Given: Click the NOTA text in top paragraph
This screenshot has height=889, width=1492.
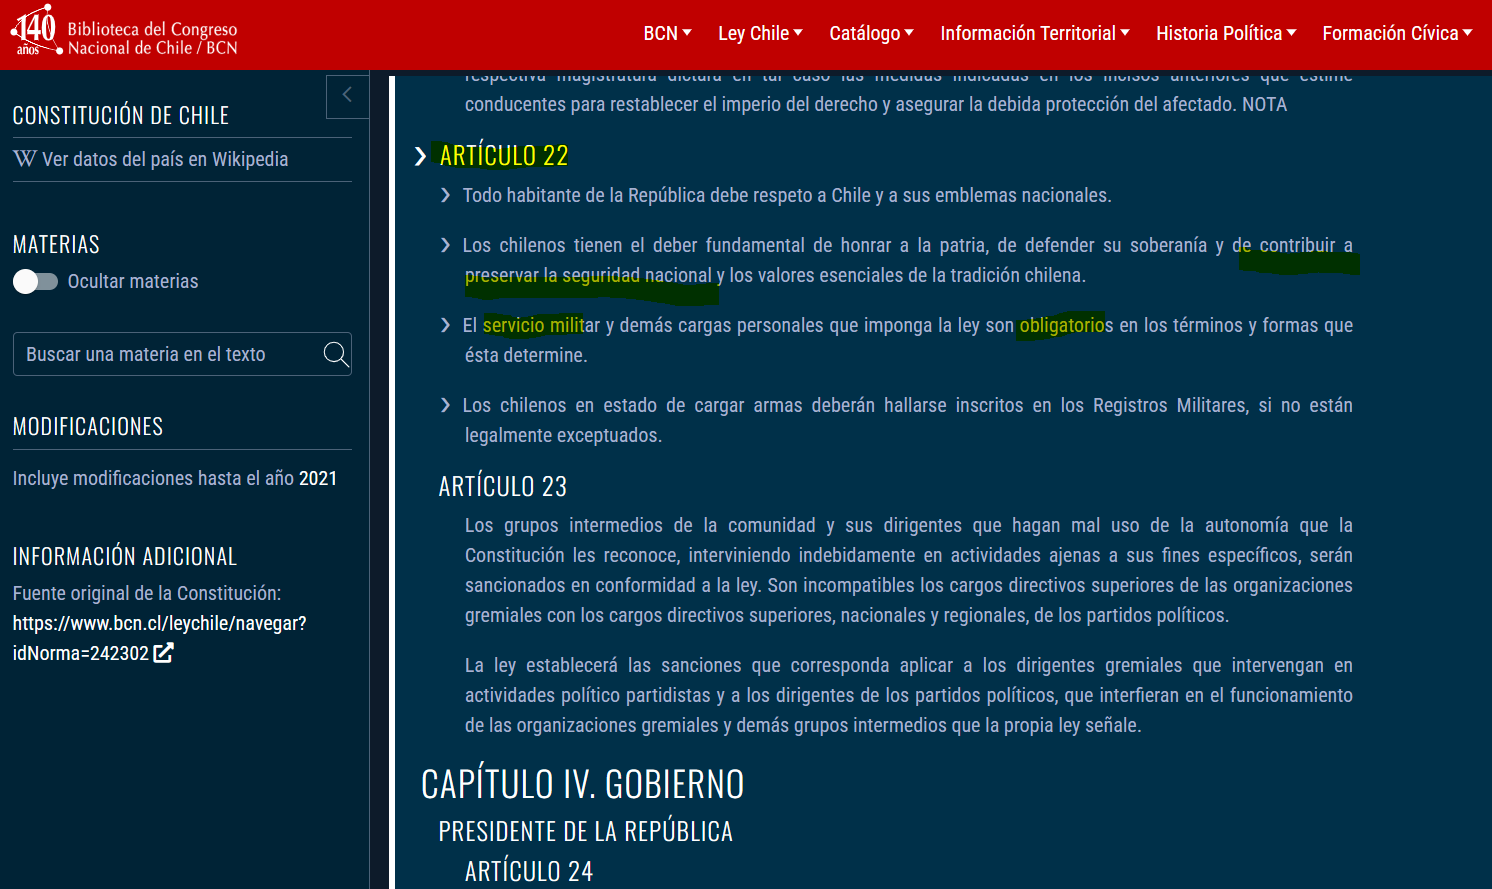Looking at the screenshot, I should [x=1265, y=104].
